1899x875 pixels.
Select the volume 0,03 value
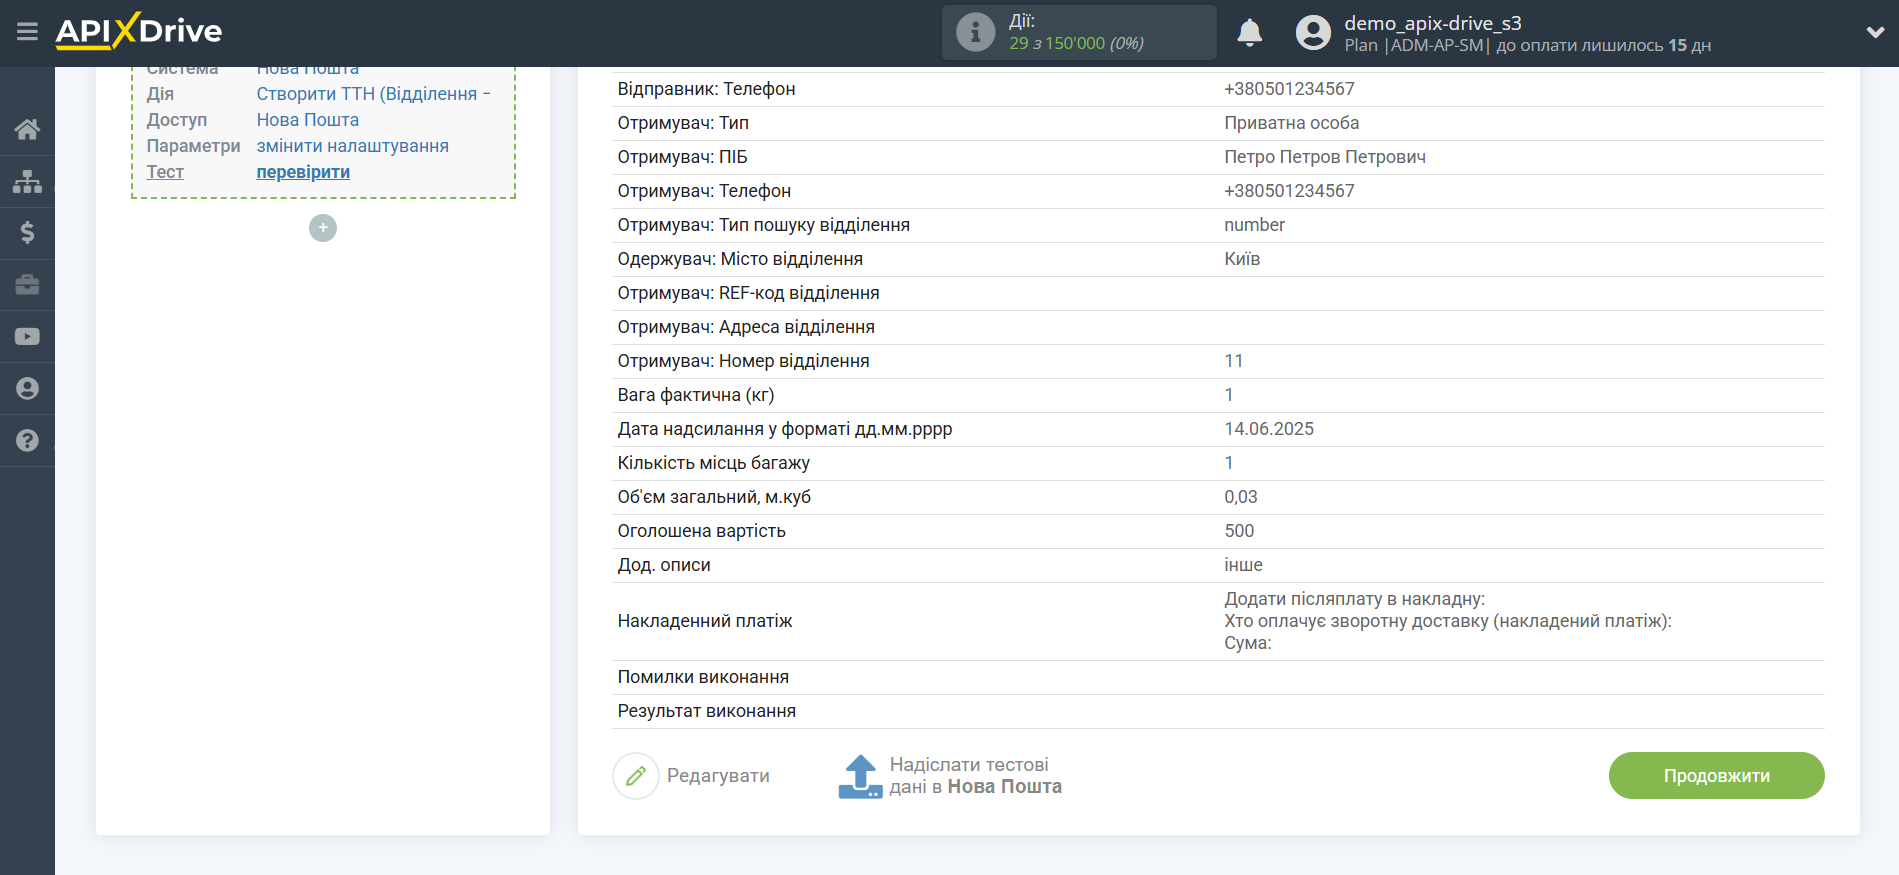point(1241,497)
